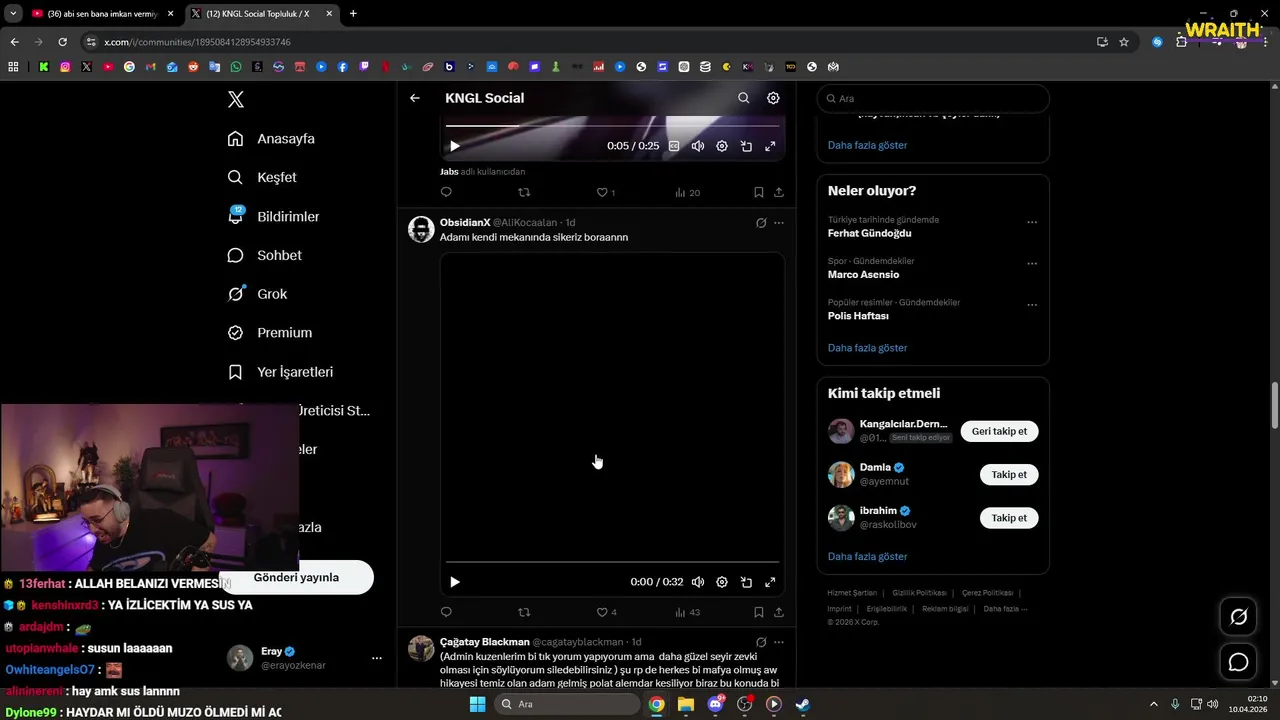Viewport: 1280px width, 720px height.
Task: Click Geri takip et for Kangalcılar.Dern
Action: [x=1000, y=431]
